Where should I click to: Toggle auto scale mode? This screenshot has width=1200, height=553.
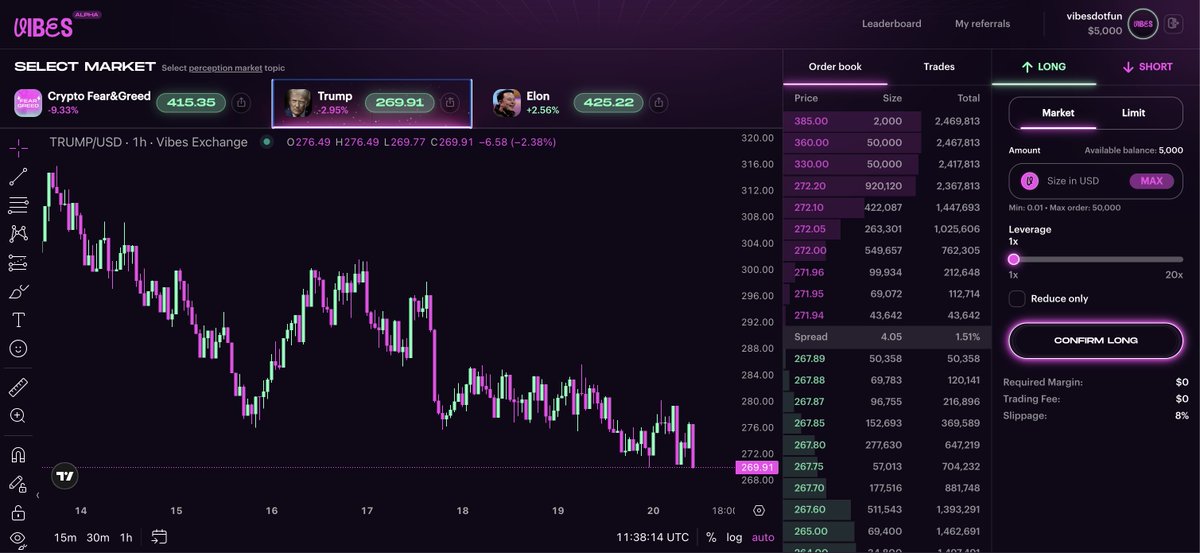pos(763,537)
